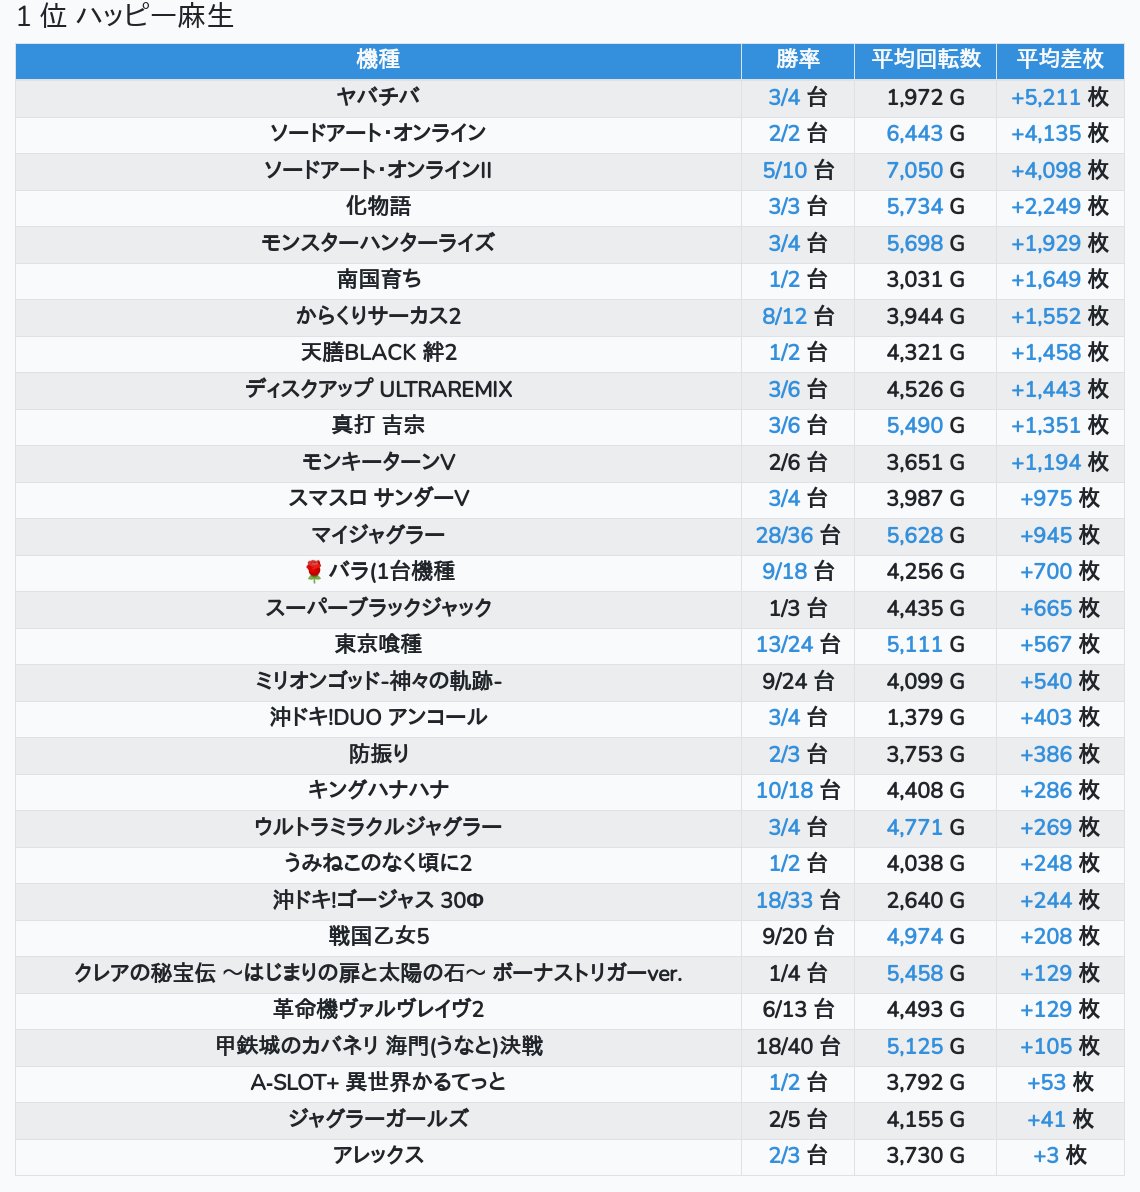The image size is (1140, 1192).
Task: Click the モンスターハンターライズ machine name
Action: tap(378, 243)
